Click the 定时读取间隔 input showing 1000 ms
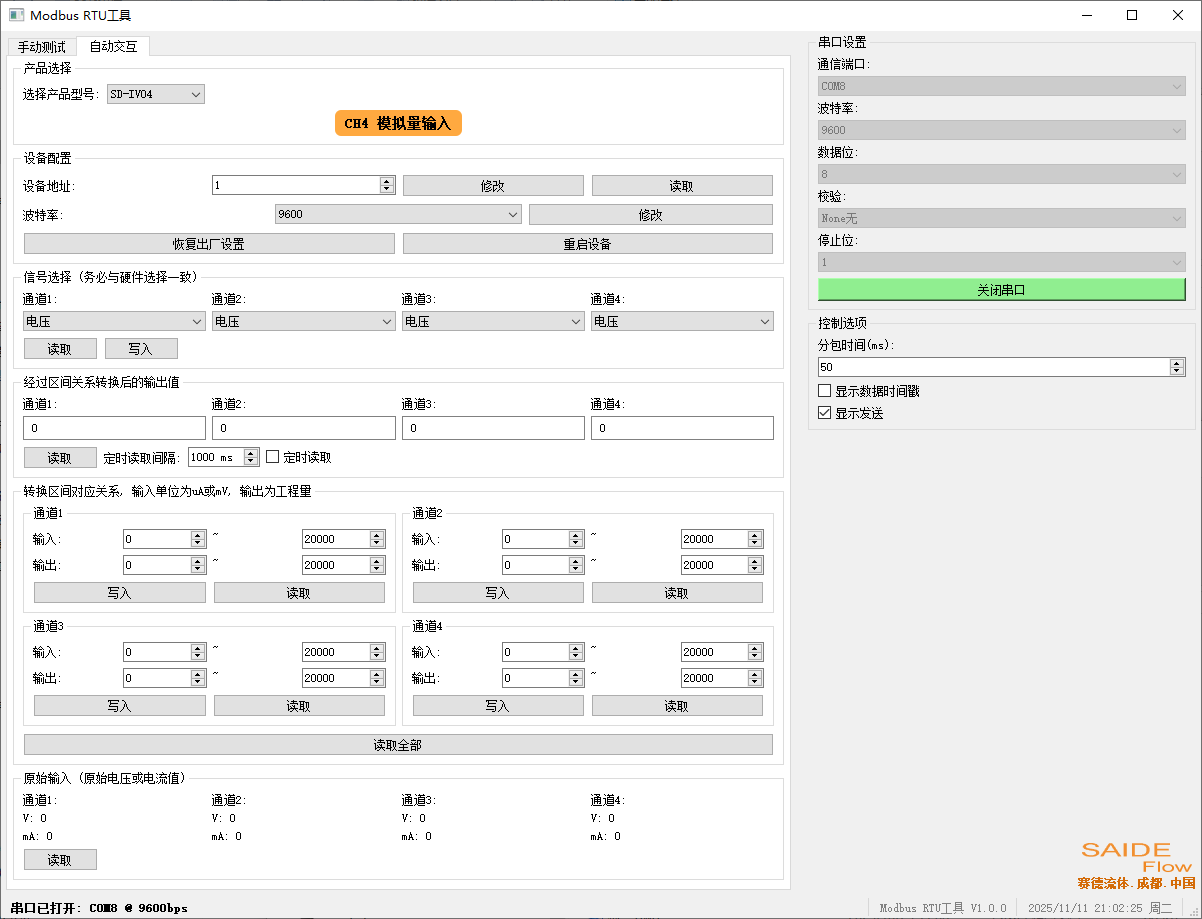The image size is (1202, 919). [216, 456]
